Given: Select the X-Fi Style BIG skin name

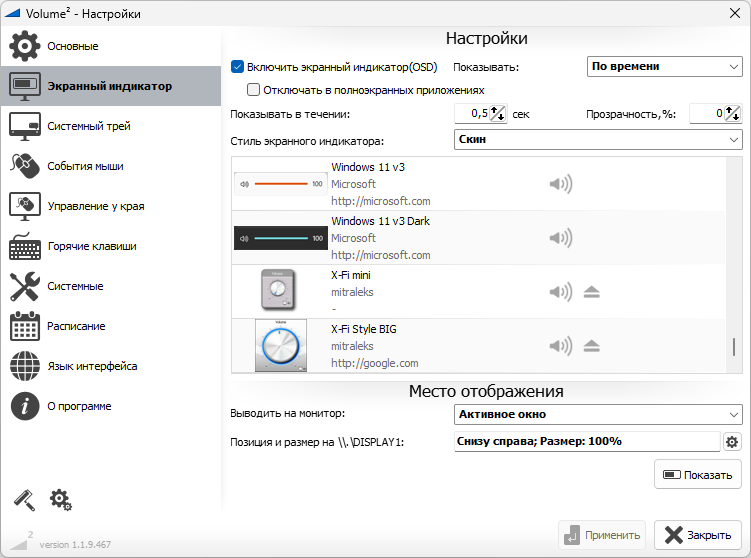Looking at the screenshot, I should point(364,329).
